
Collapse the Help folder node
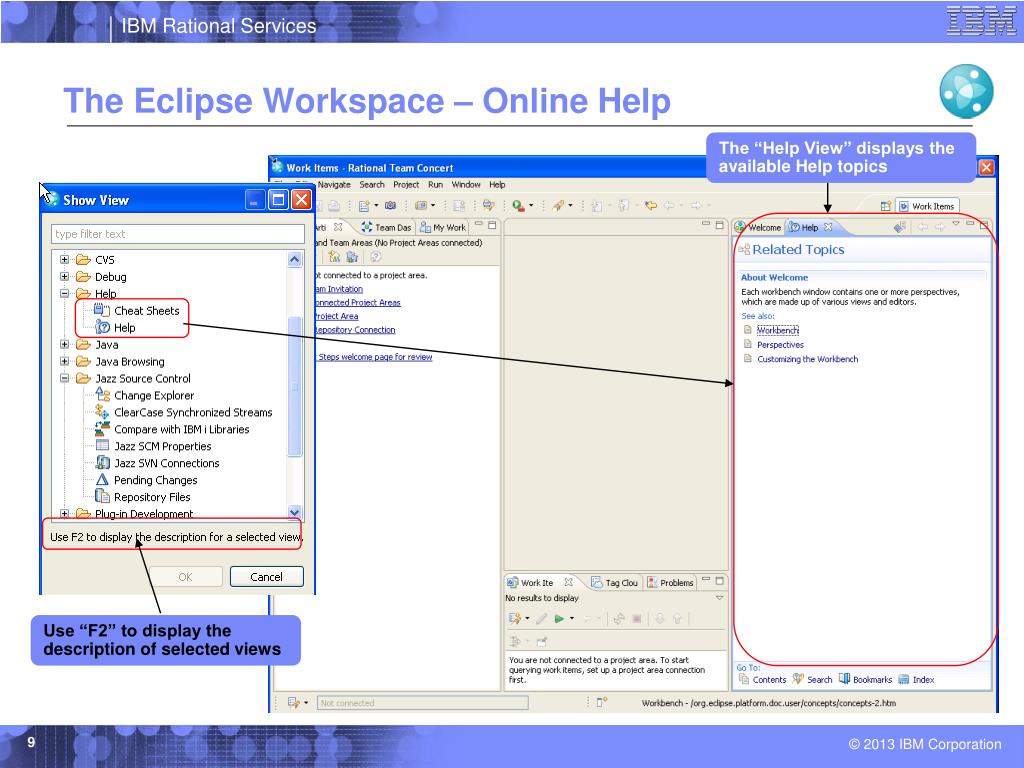click(64, 293)
